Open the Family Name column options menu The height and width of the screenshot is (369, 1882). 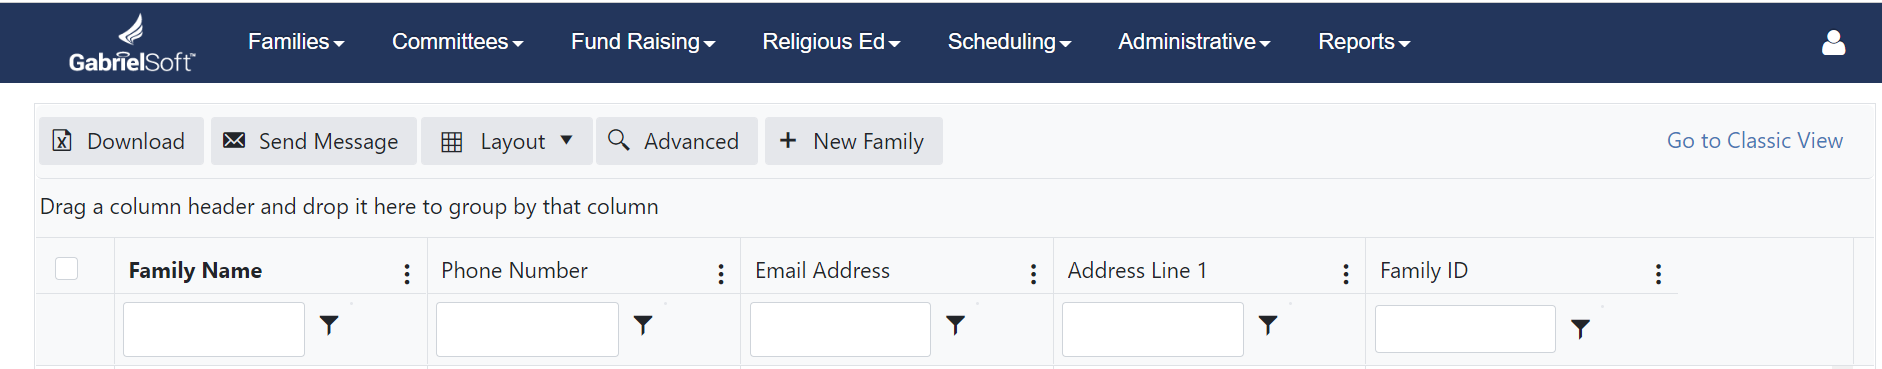click(407, 273)
